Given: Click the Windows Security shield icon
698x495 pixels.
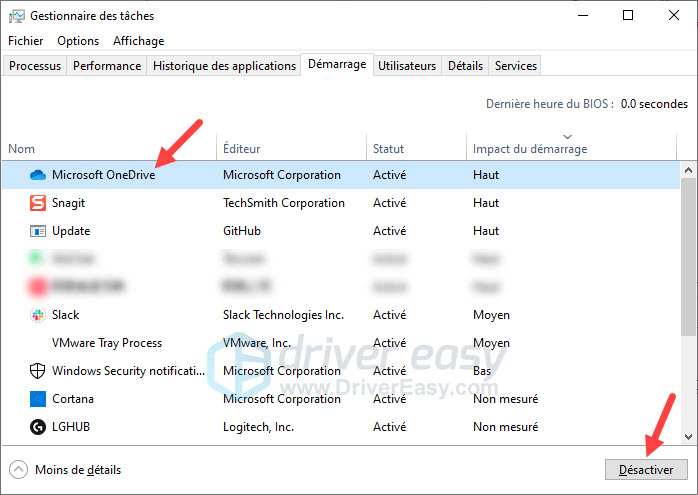Looking at the screenshot, I should [37, 371].
